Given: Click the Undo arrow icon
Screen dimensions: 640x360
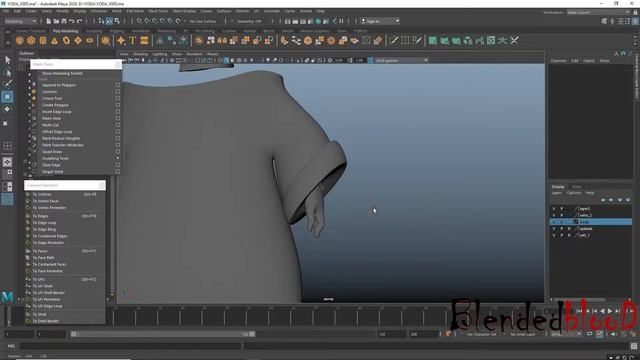Looking at the screenshot, I should (72, 21).
